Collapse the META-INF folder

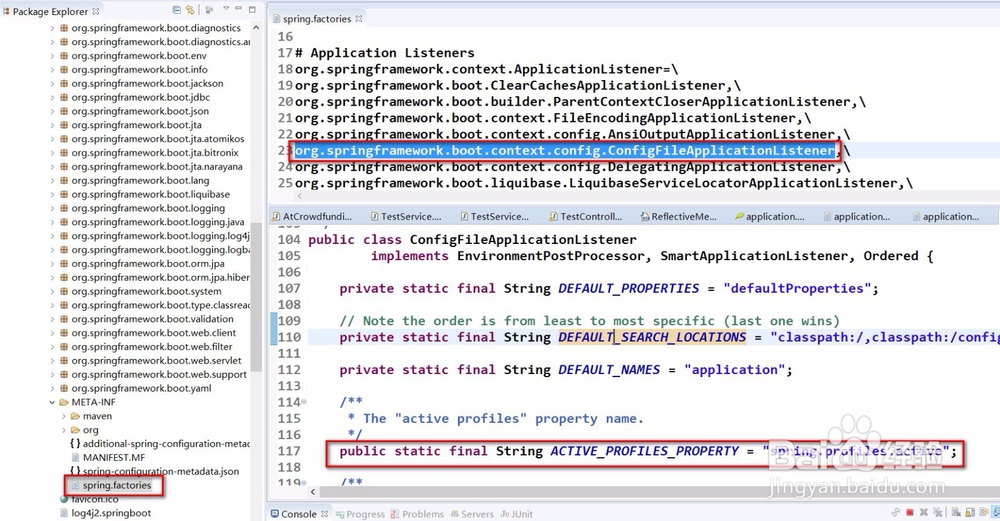pos(52,402)
